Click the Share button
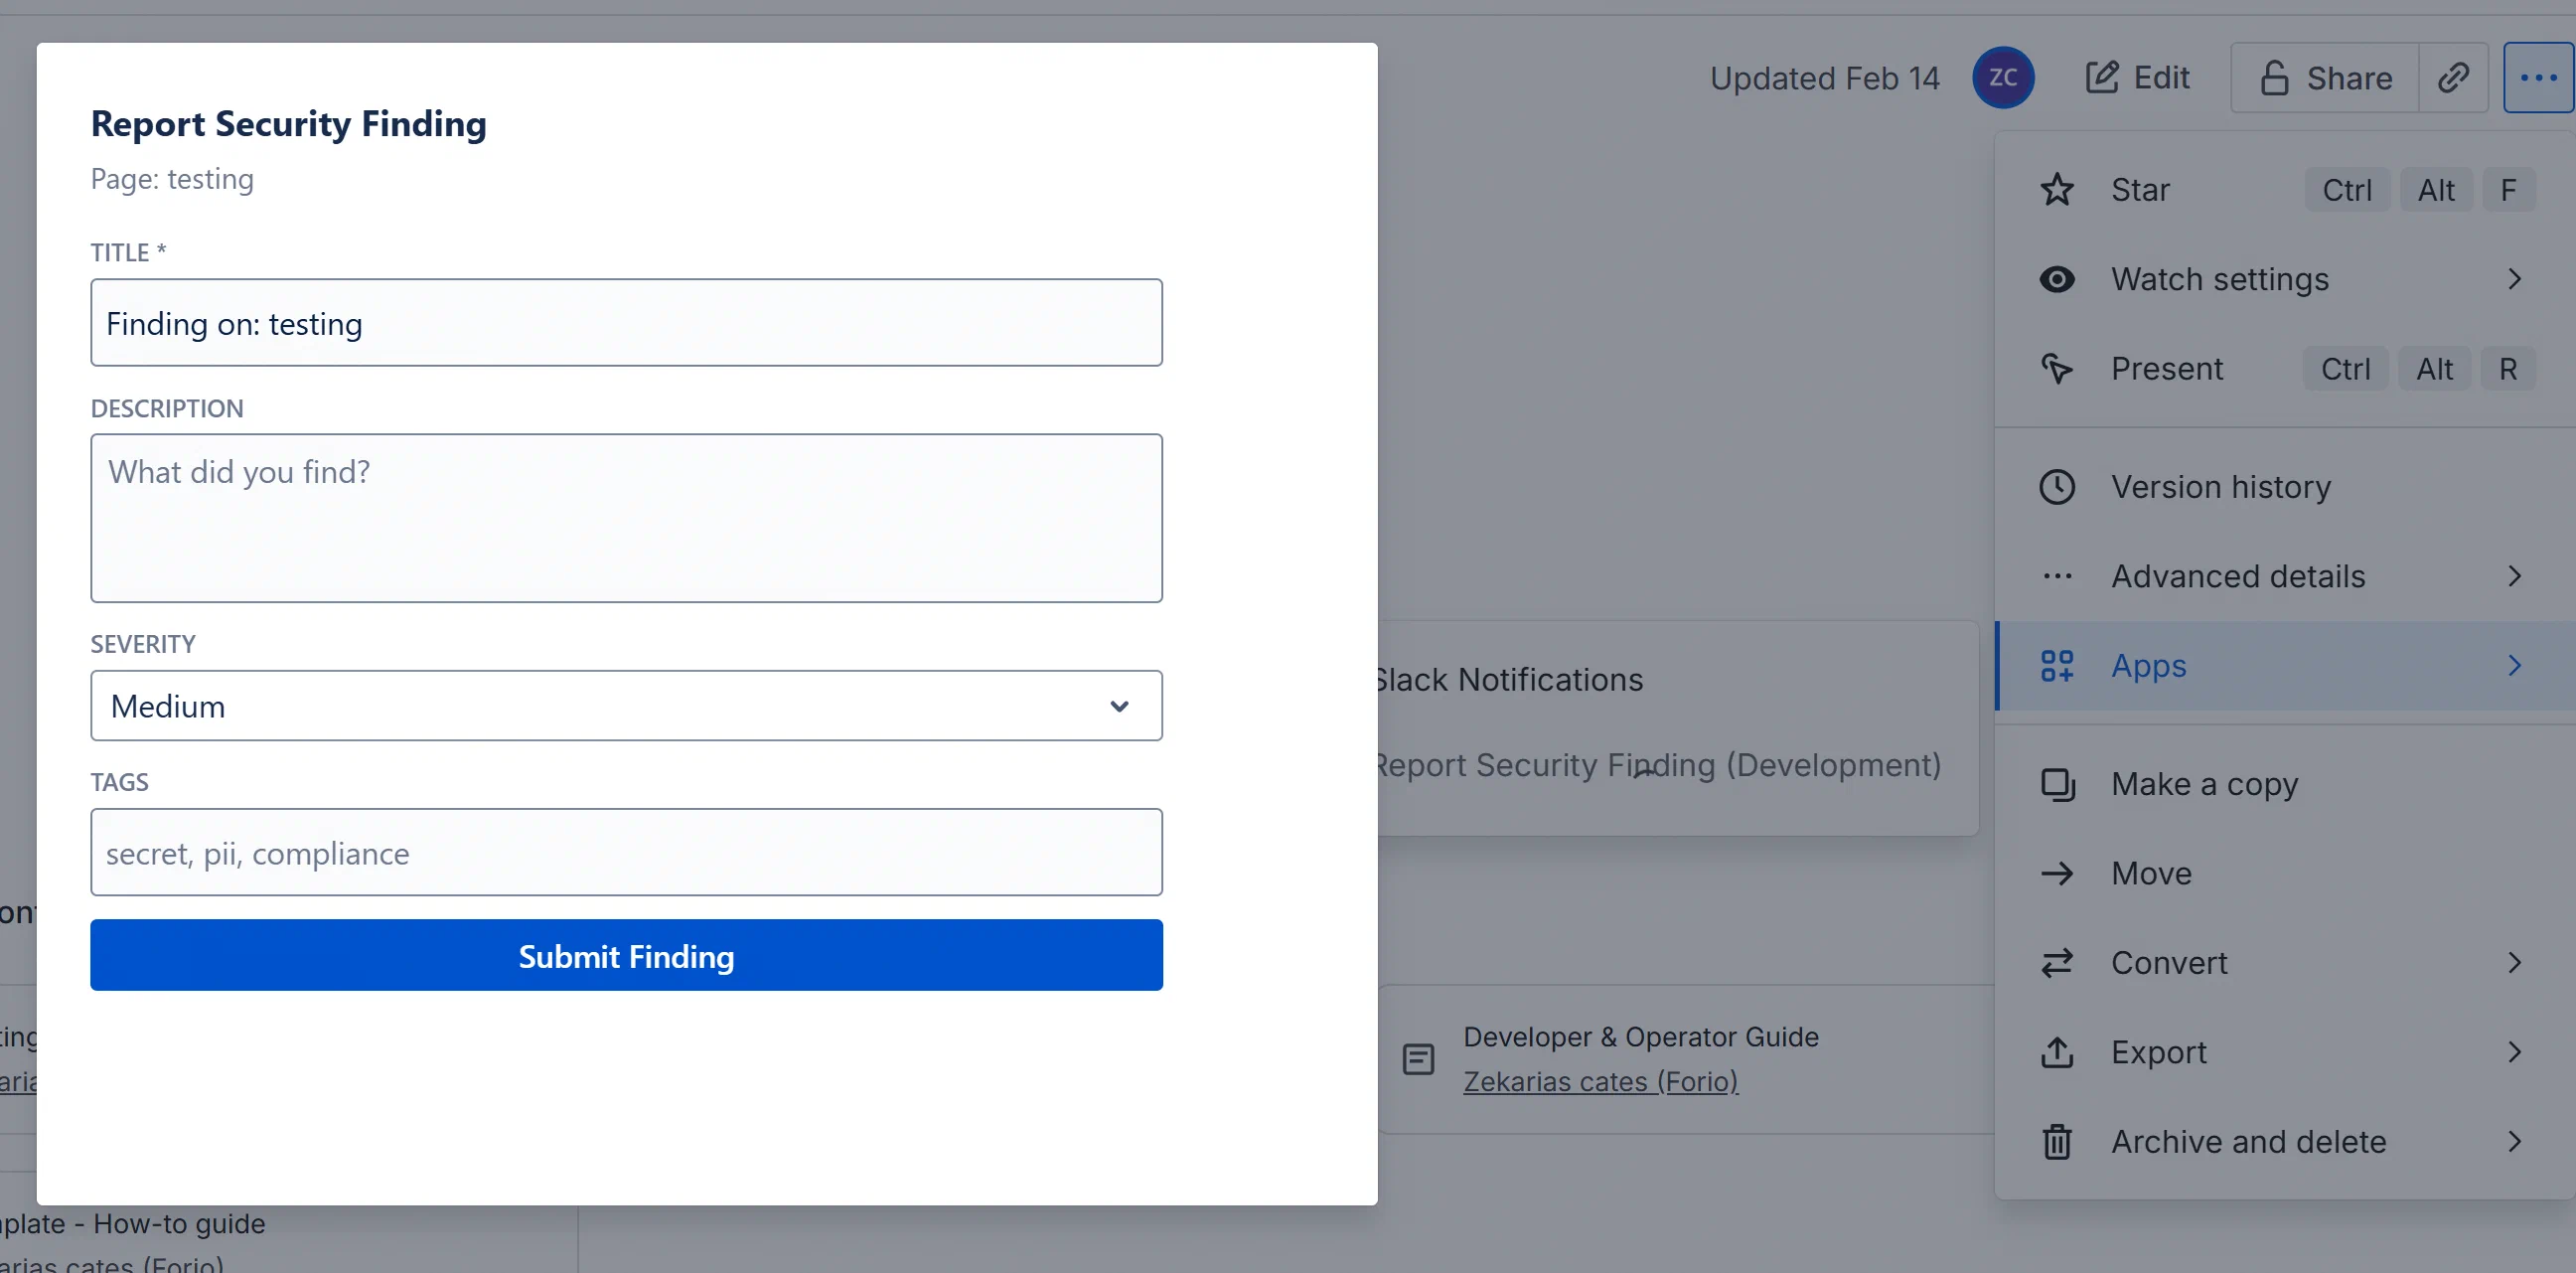The width and height of the screenshot is (2576, 1273). click(x=2325, y=78)
